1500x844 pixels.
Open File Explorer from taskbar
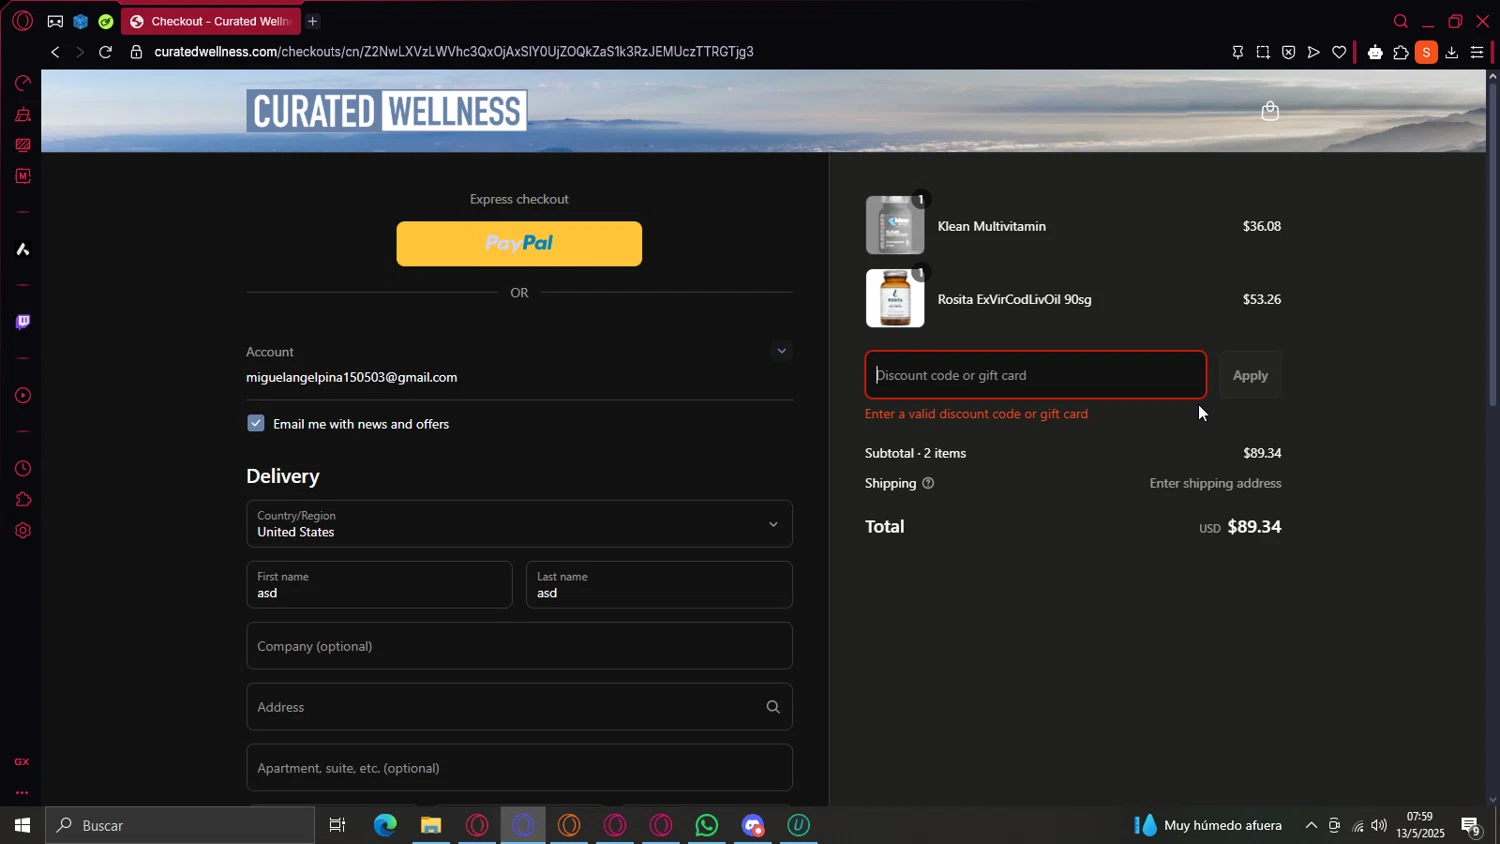coord(431,825)
